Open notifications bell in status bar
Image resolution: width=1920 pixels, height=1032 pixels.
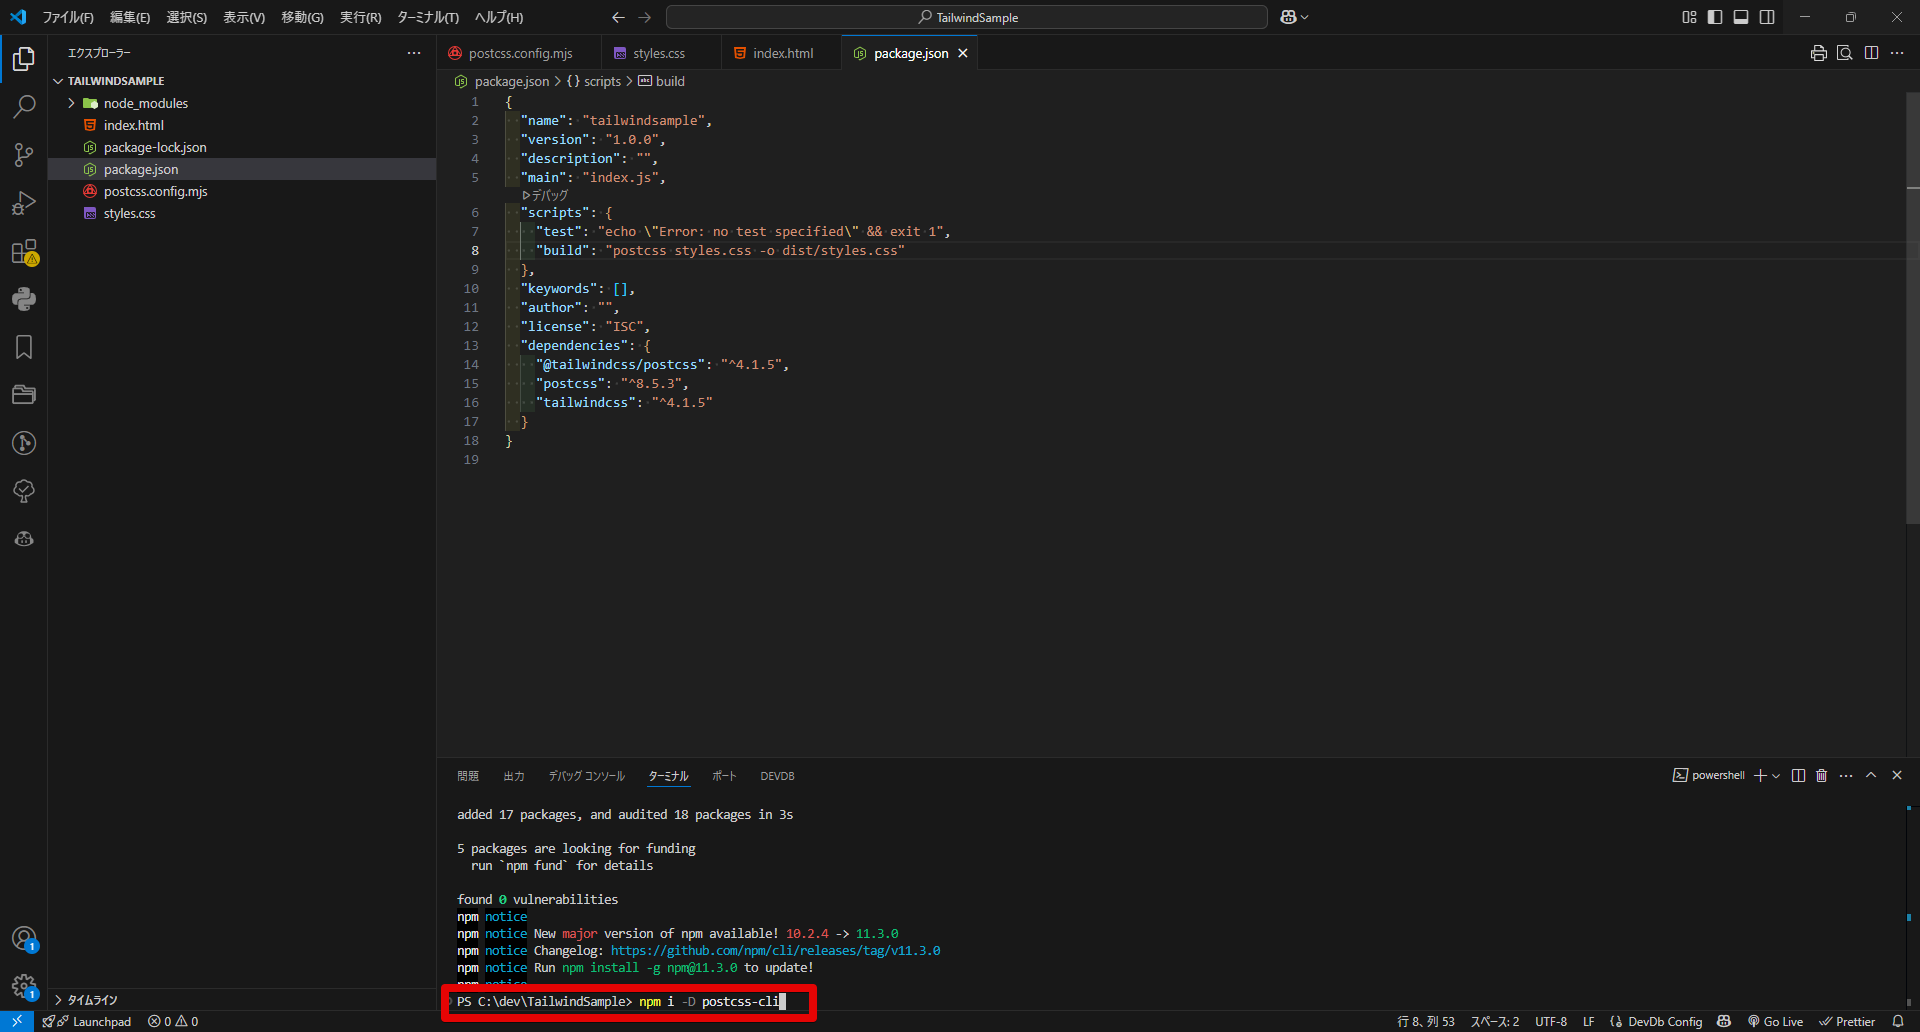coord(1898,1021)
